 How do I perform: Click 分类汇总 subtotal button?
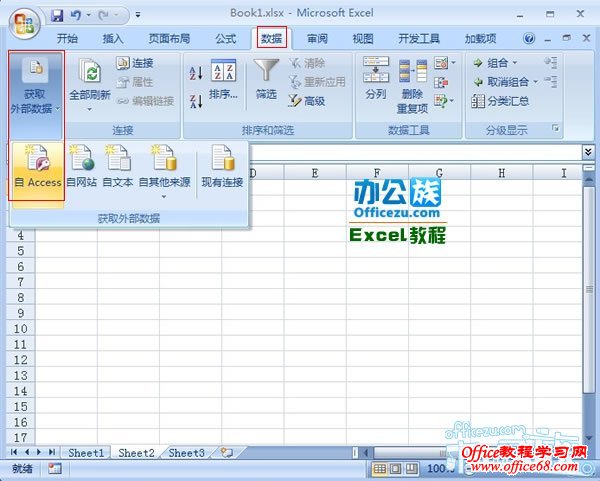pyautogui.click(x=501, y=101)
